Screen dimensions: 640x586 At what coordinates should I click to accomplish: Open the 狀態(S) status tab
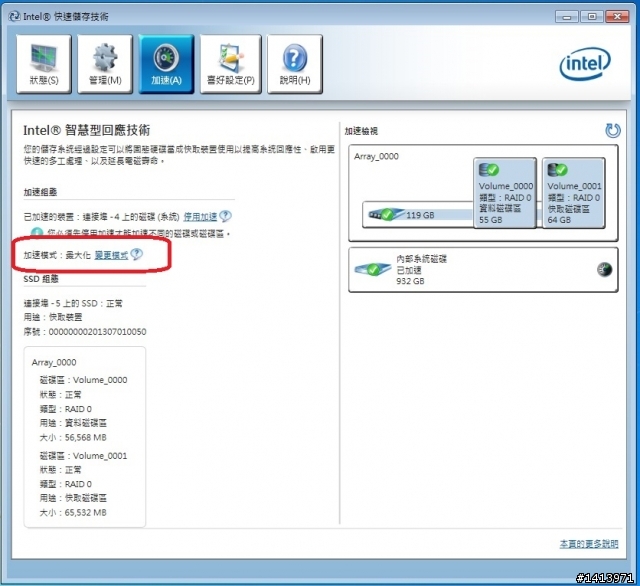coord(44,64)
